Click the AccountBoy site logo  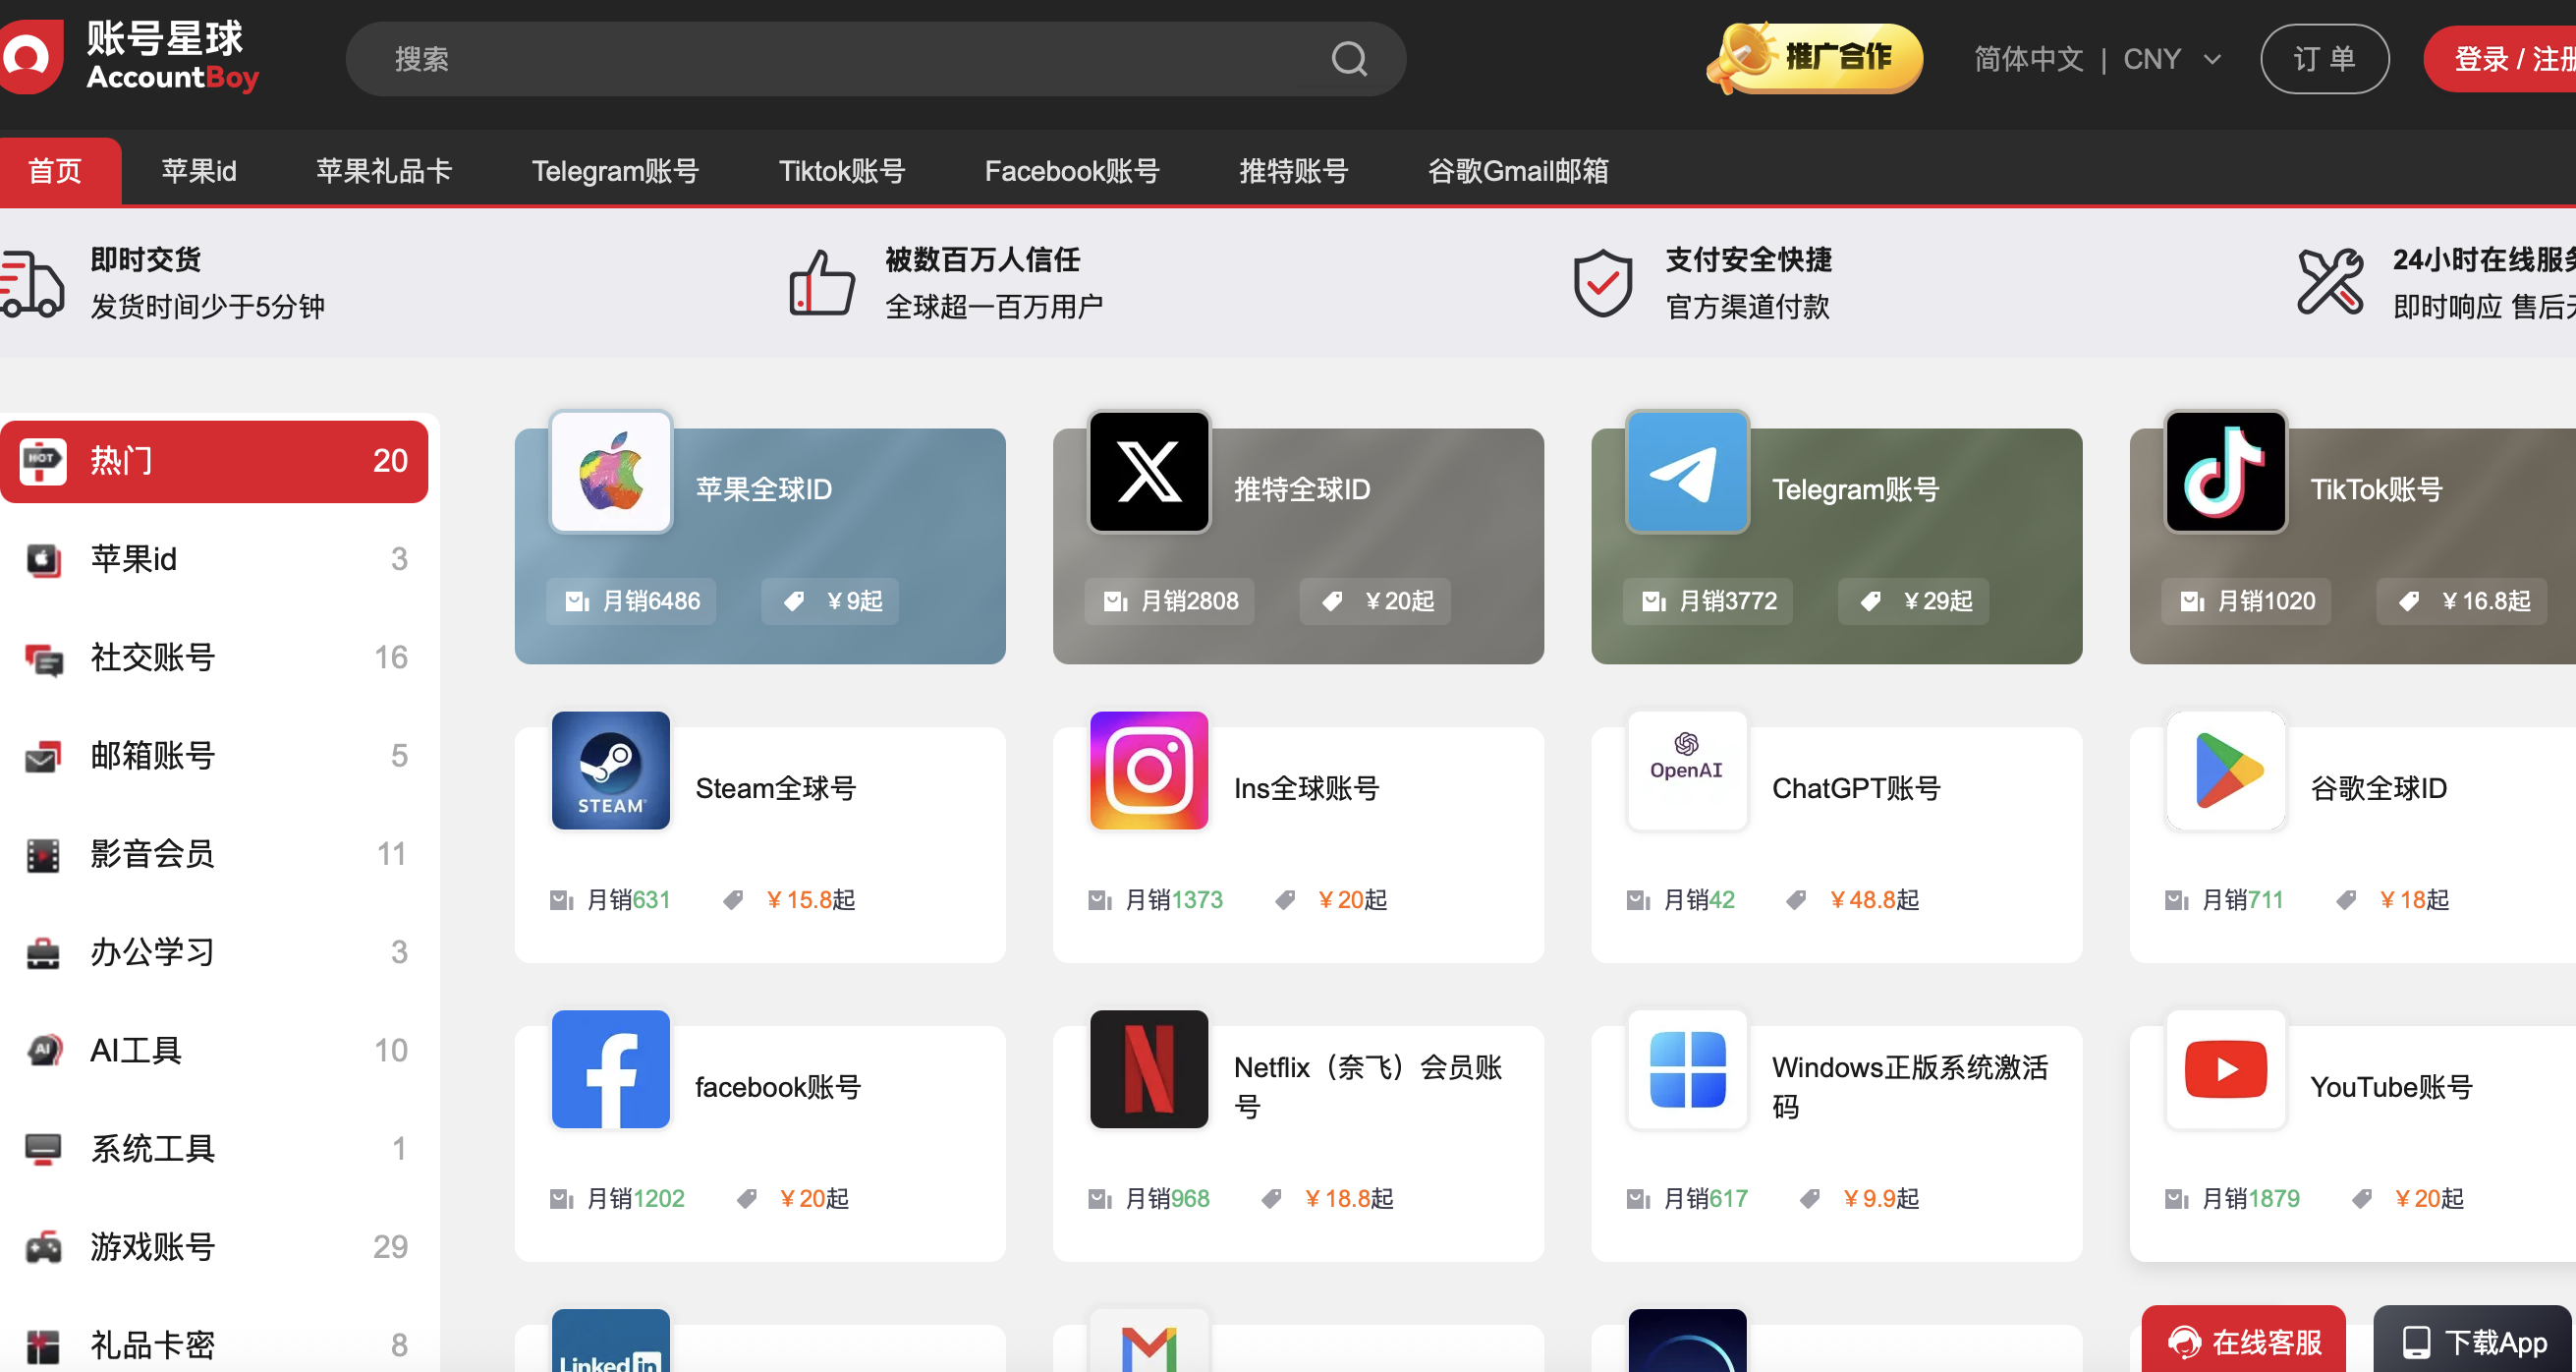(130, 57)
